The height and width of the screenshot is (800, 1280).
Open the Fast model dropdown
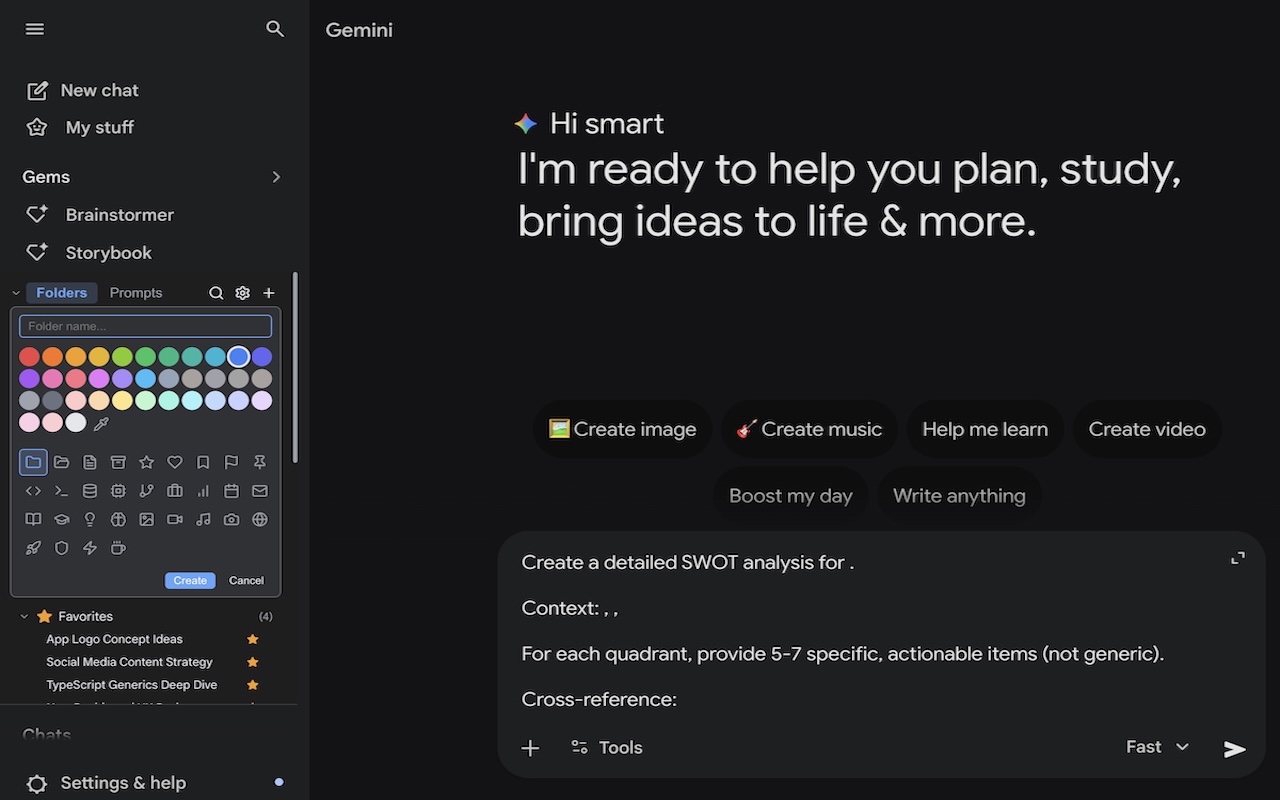(x=1157, y=747)
